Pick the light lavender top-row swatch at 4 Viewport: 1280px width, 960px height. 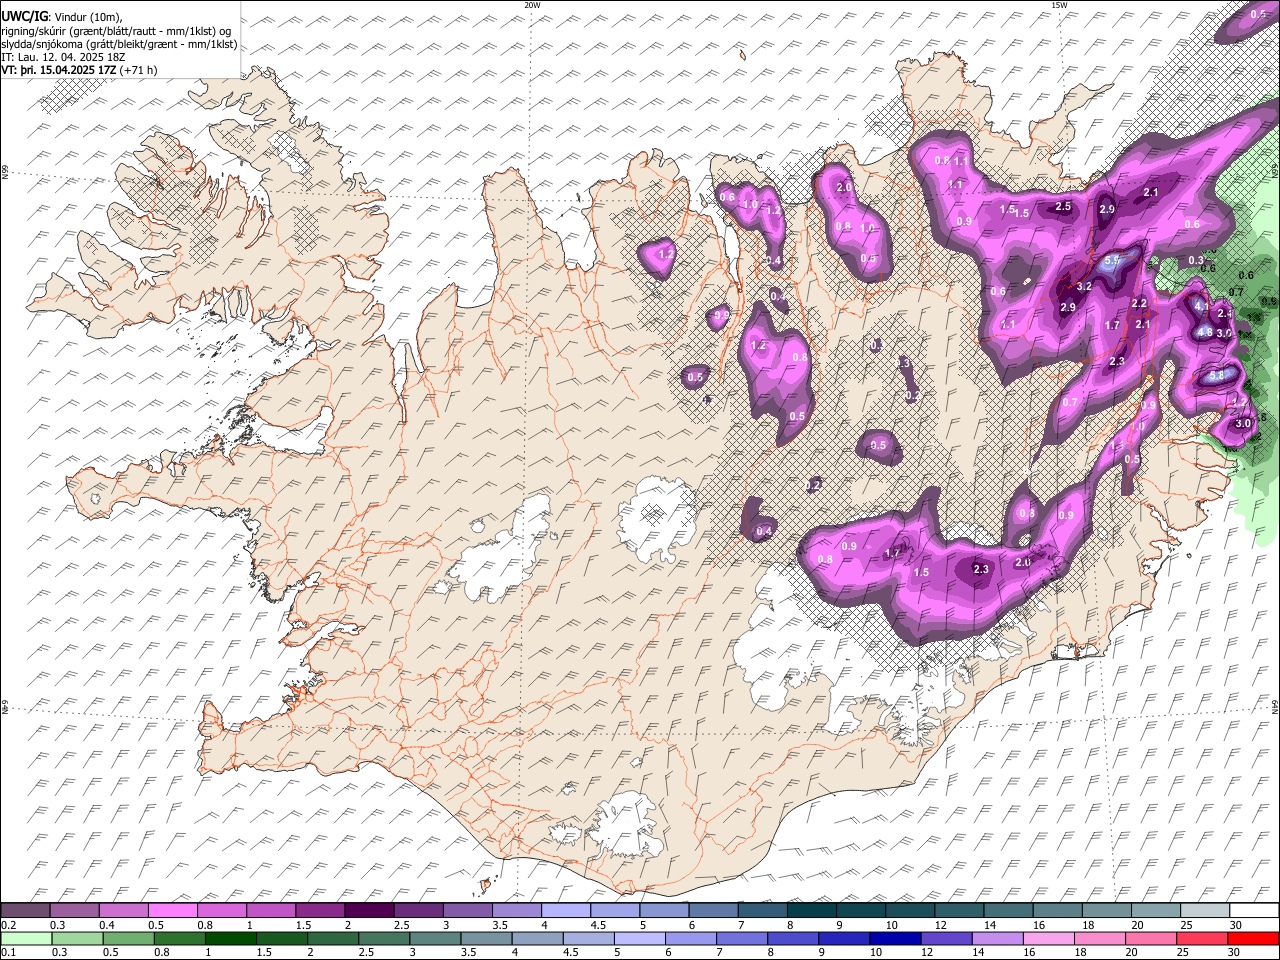tap(565, 911)
